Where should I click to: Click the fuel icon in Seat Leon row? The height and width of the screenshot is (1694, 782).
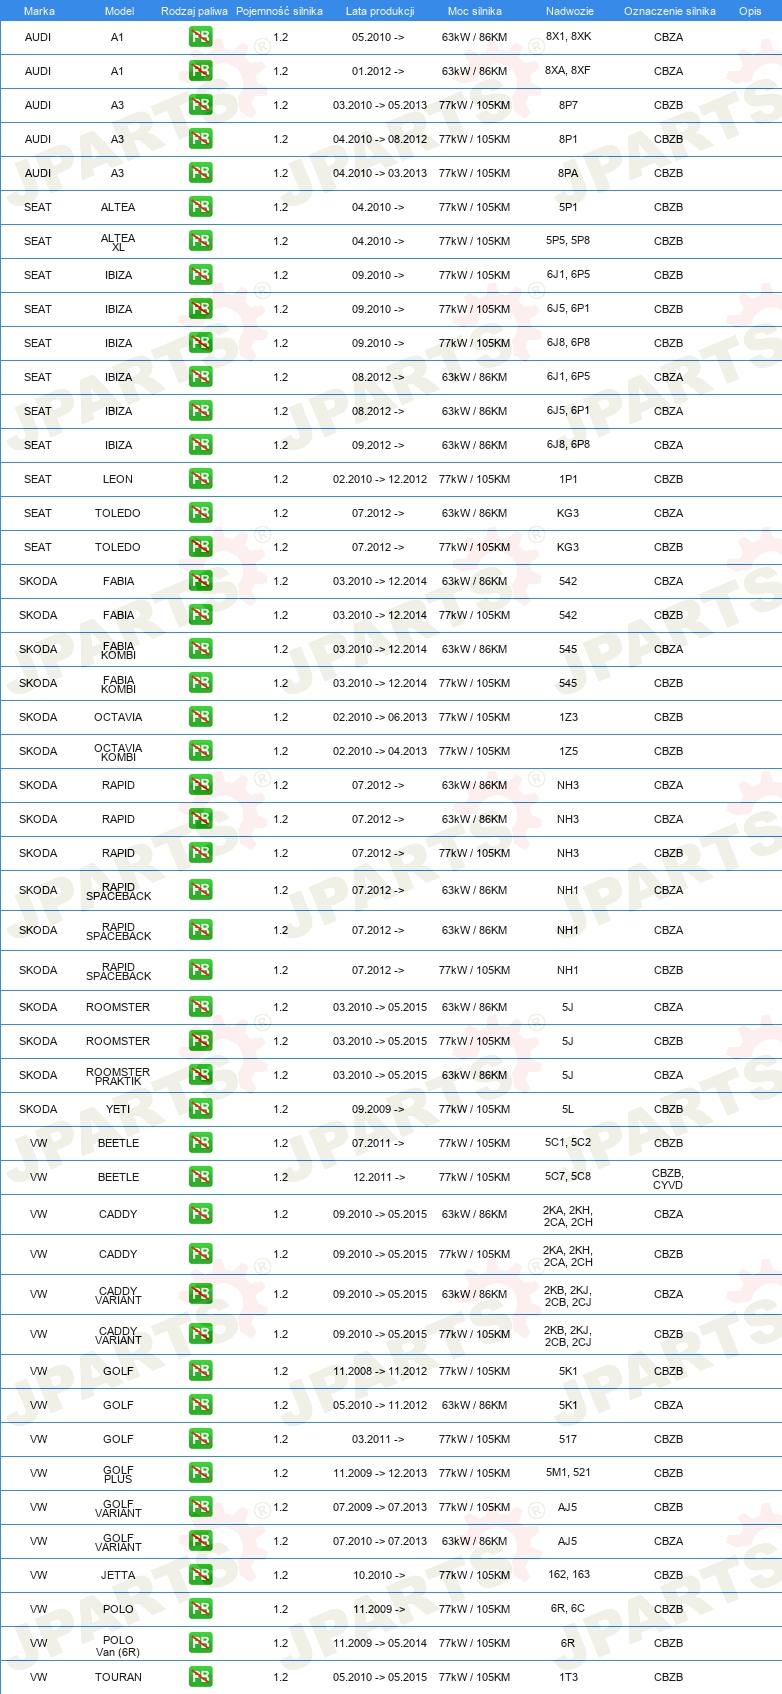pos(200,479)
